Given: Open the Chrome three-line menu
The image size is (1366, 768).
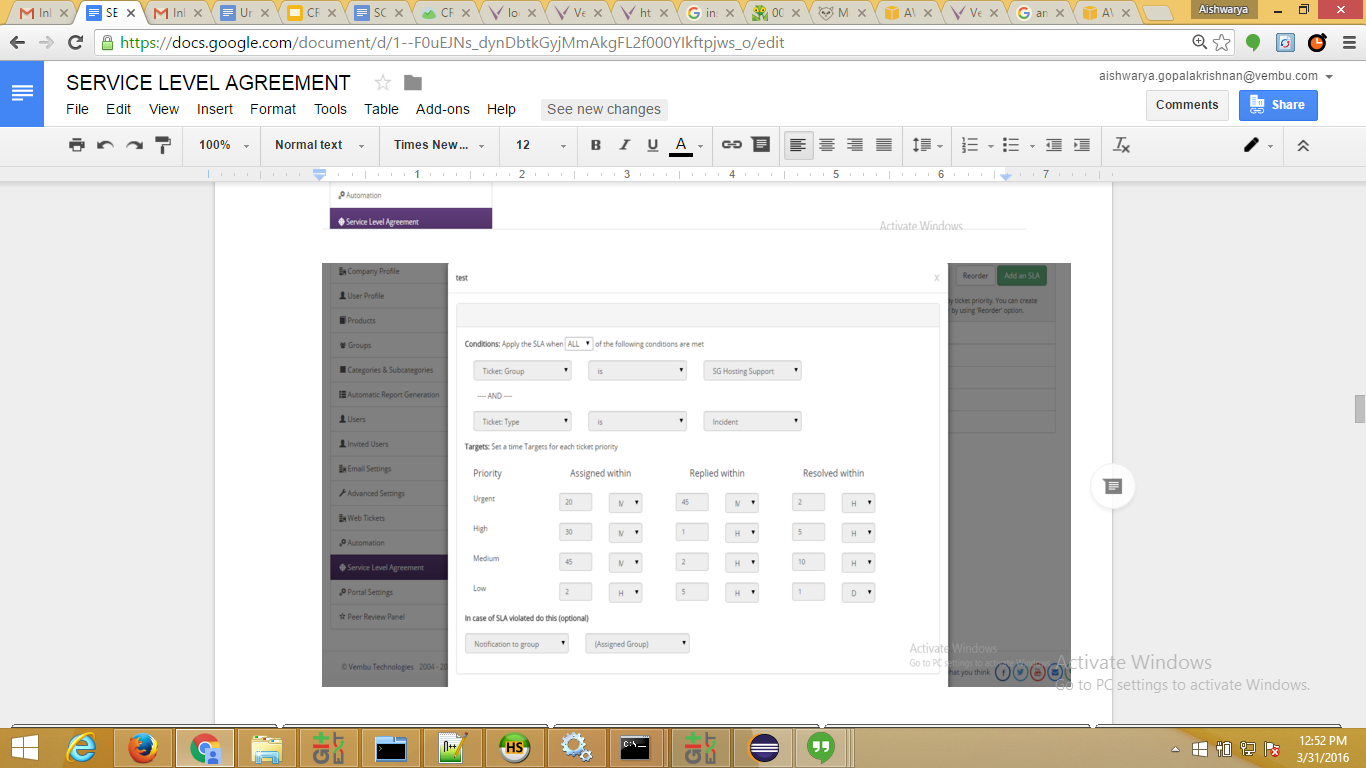Looking at the screenshot, I should pos(1348,43).
